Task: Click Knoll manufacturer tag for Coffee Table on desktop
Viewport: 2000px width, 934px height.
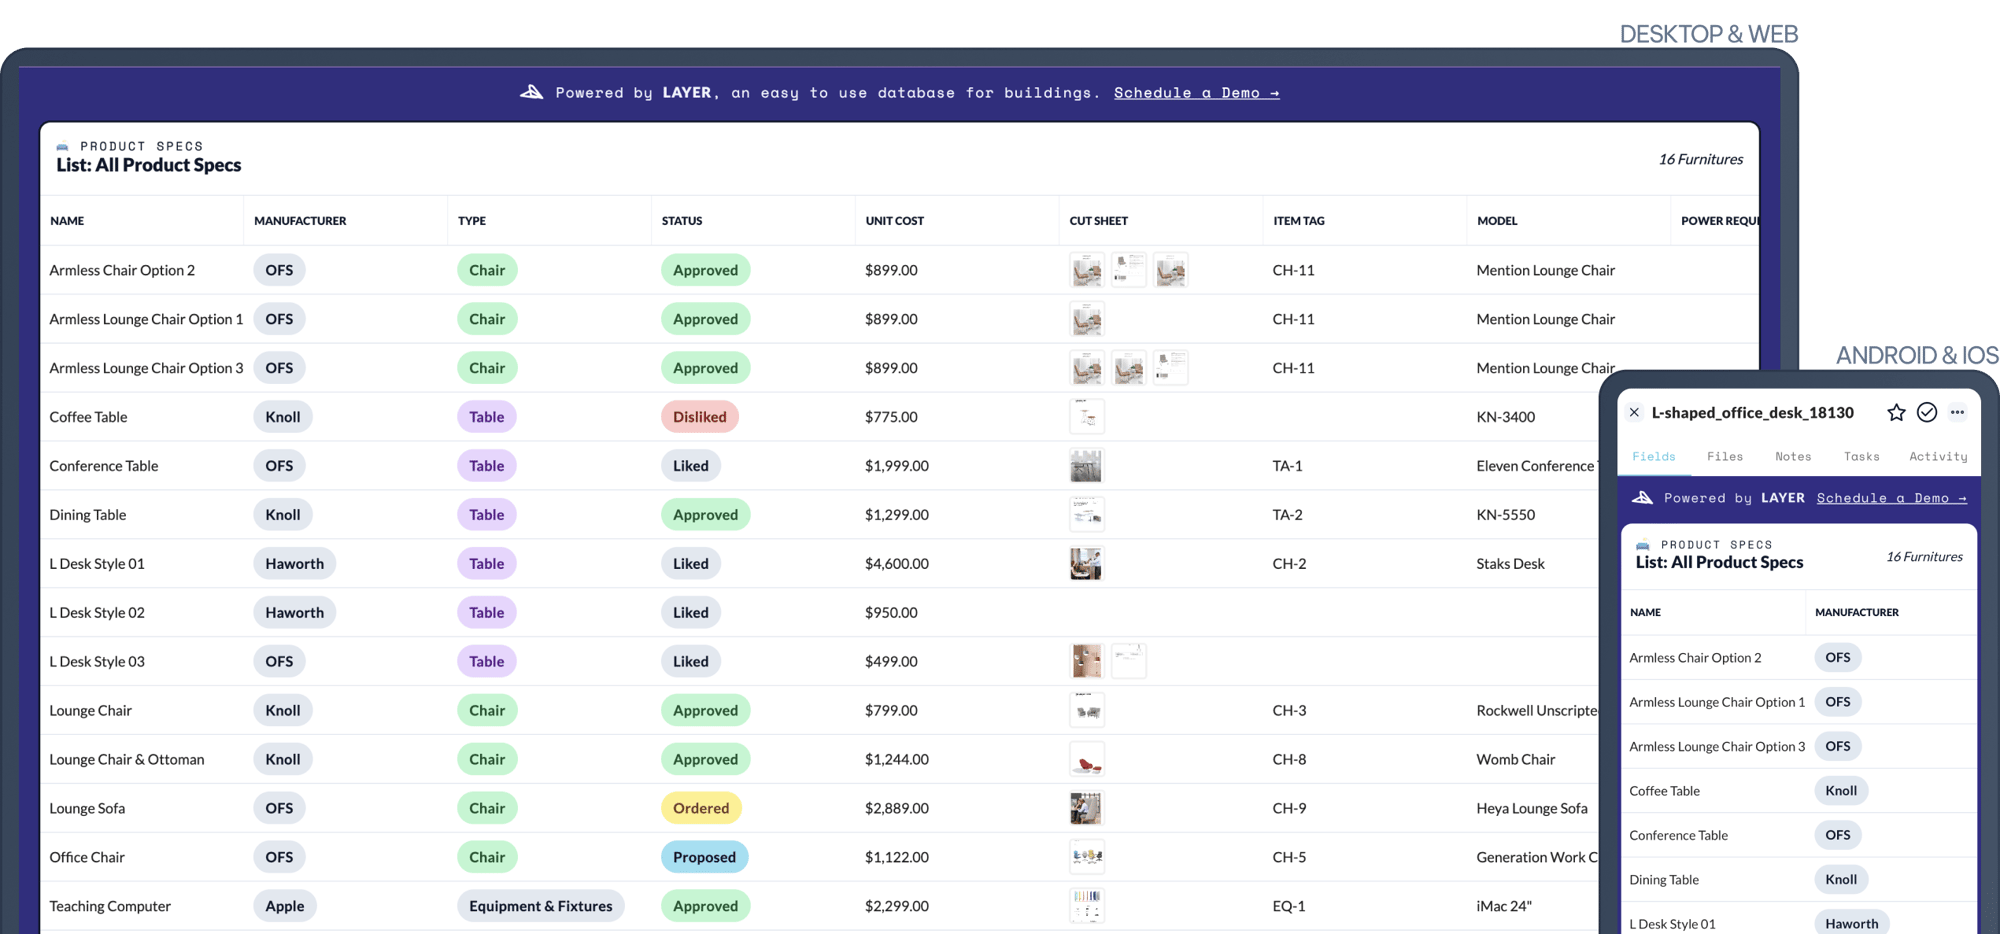Action: pyautogui.click(x=283, y=417)
